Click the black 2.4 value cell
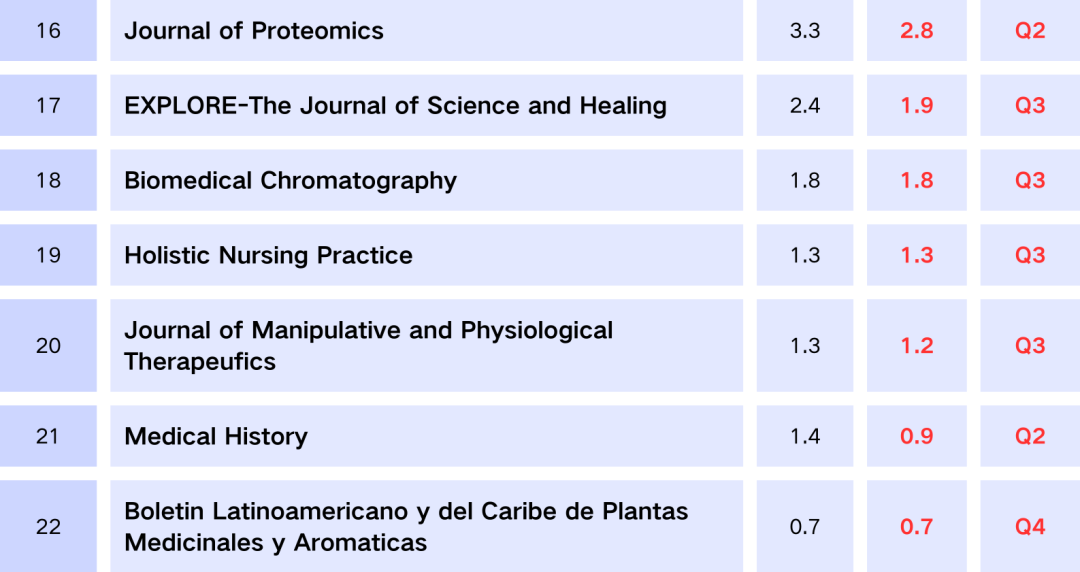 tap(804, 105)
